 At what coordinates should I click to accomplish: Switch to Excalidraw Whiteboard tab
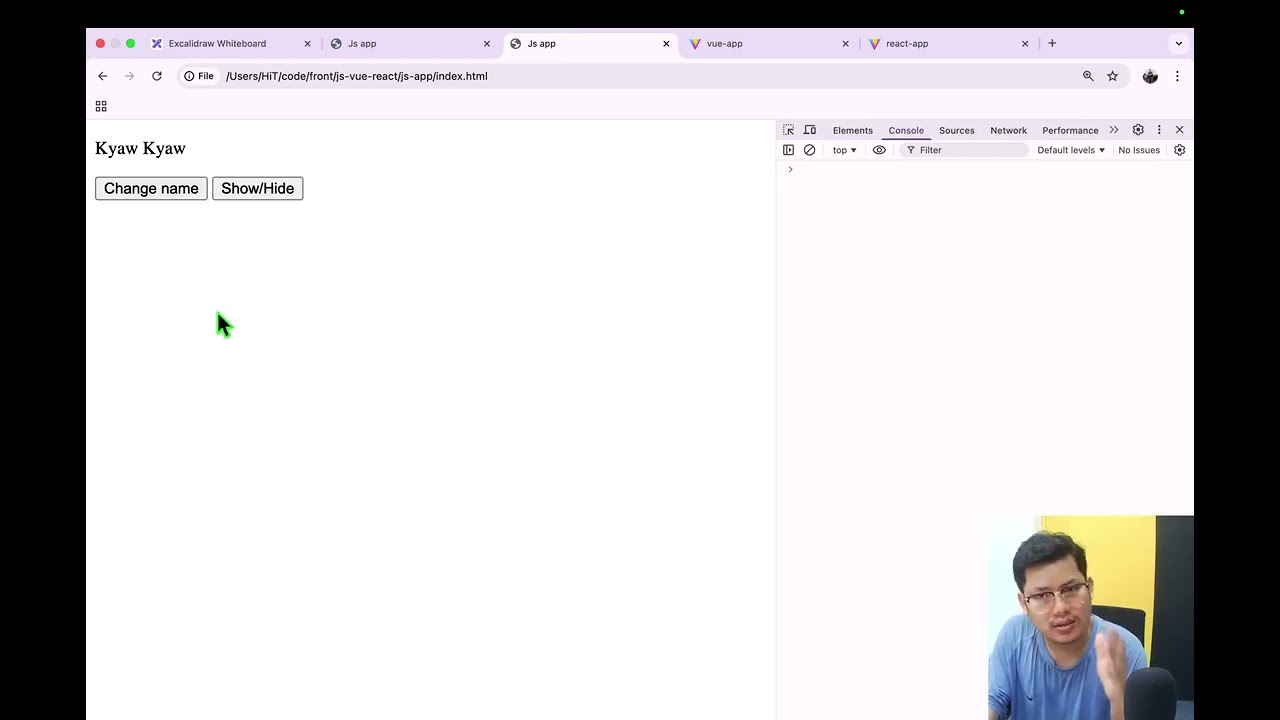(x=217, y=43)
